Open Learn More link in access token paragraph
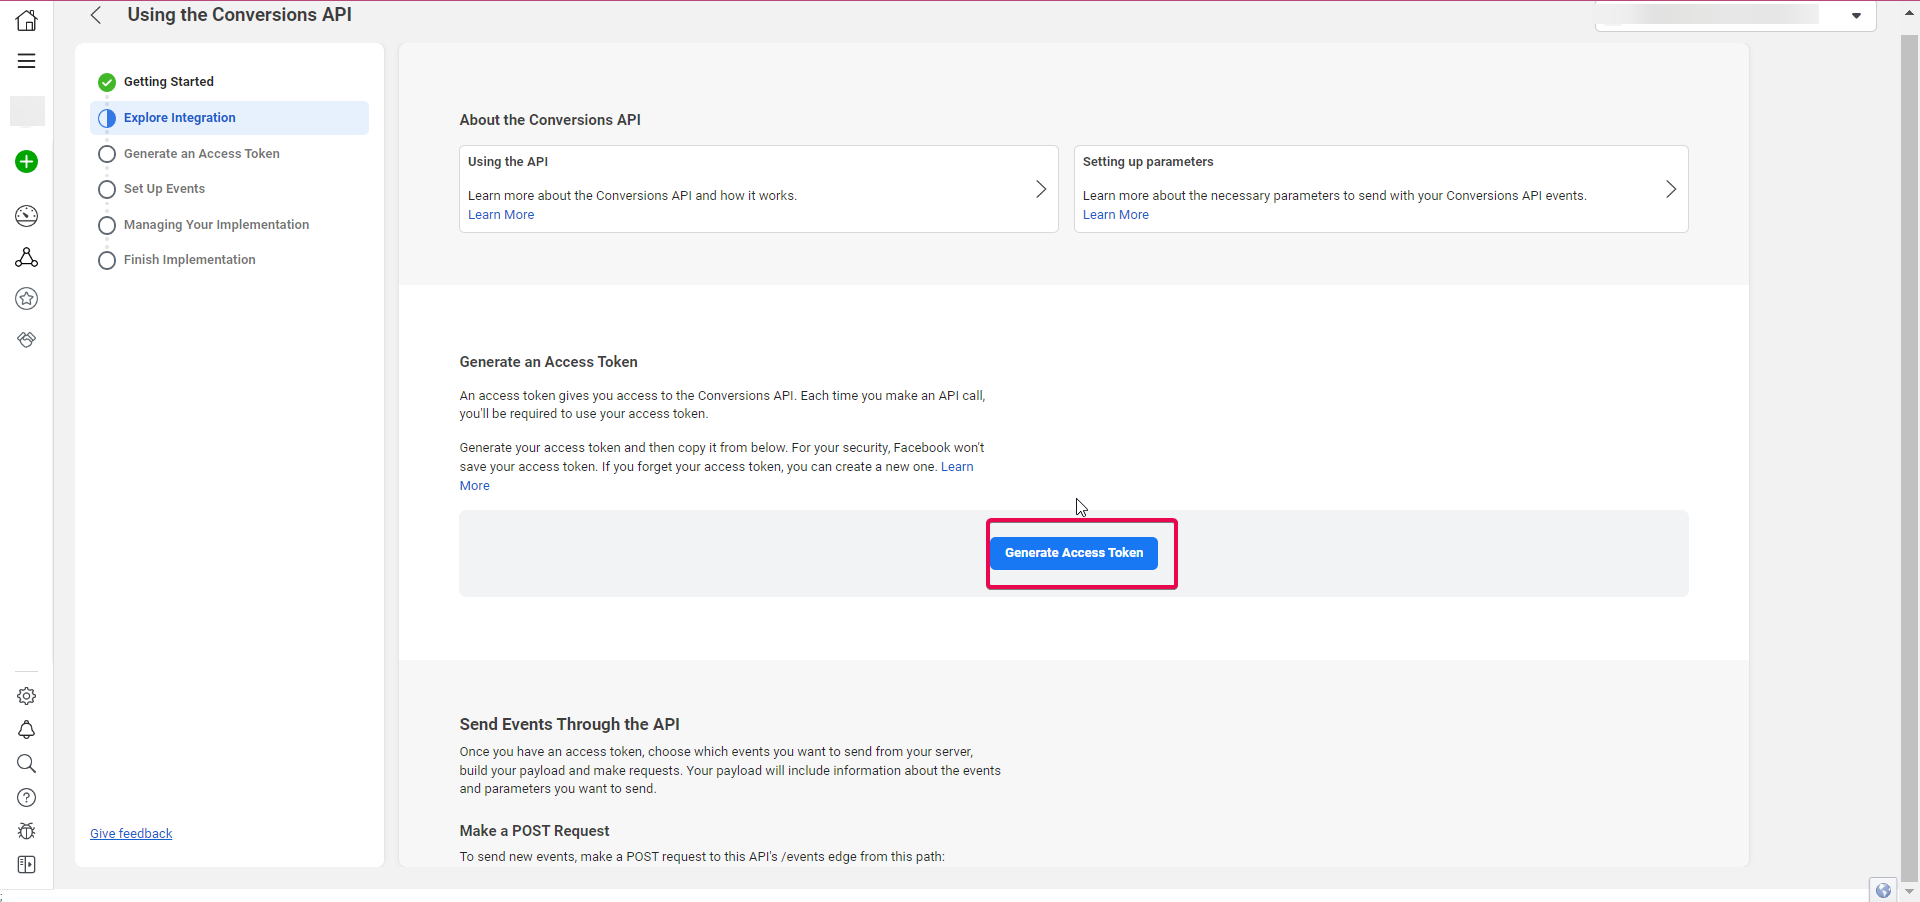Screen dimensions: 1920x902 click(x=957, y=467)
